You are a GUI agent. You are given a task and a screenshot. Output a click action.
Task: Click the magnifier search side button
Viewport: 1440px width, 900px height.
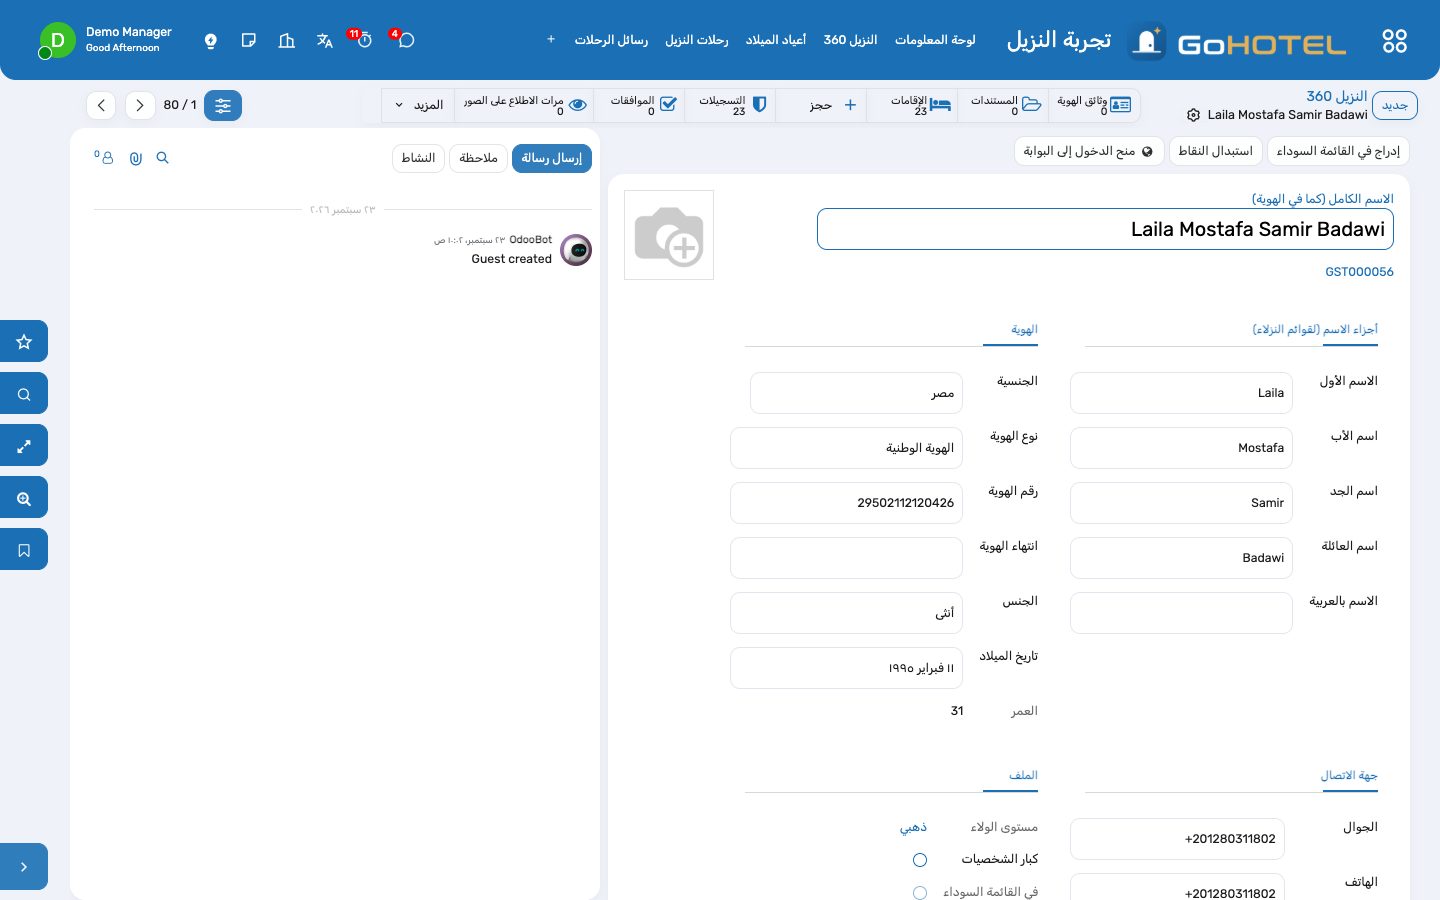24,393
